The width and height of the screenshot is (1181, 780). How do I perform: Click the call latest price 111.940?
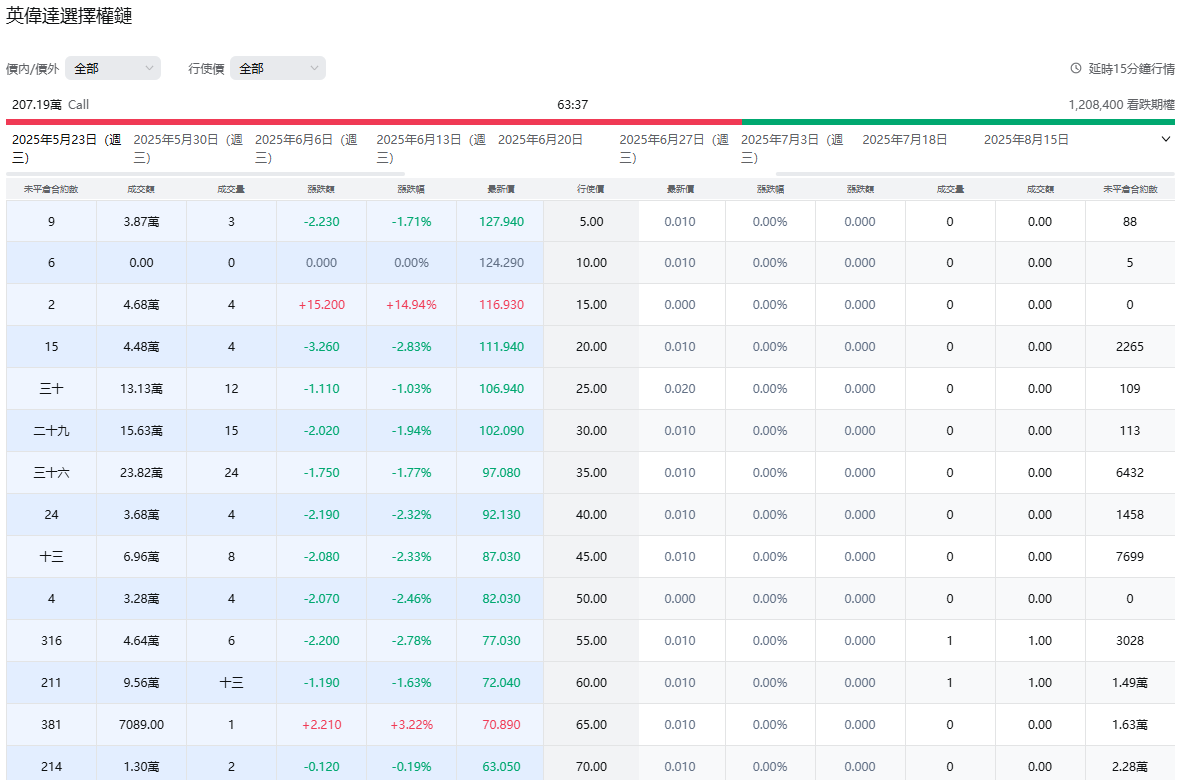pos(501,347)
